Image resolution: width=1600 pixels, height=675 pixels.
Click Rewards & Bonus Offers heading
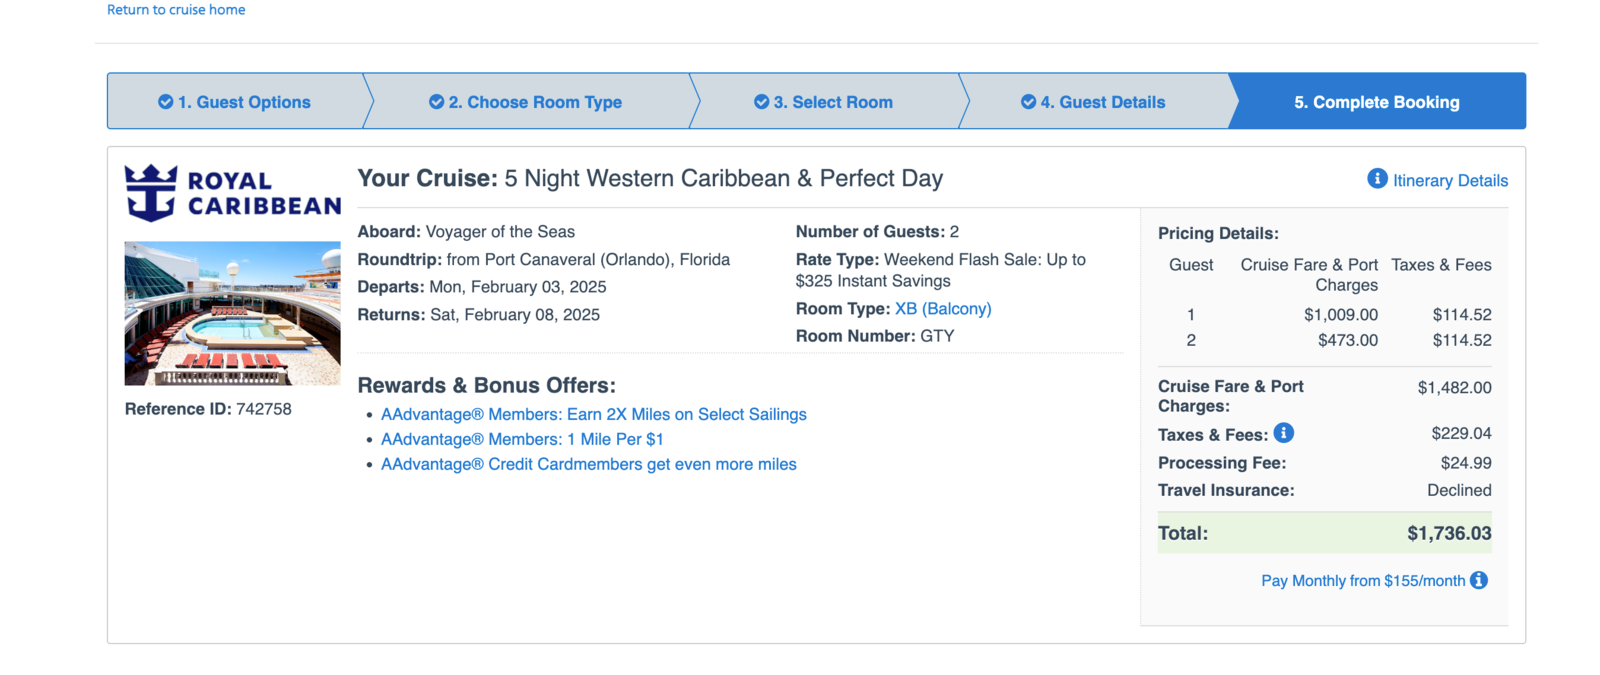tap(487, 385)
